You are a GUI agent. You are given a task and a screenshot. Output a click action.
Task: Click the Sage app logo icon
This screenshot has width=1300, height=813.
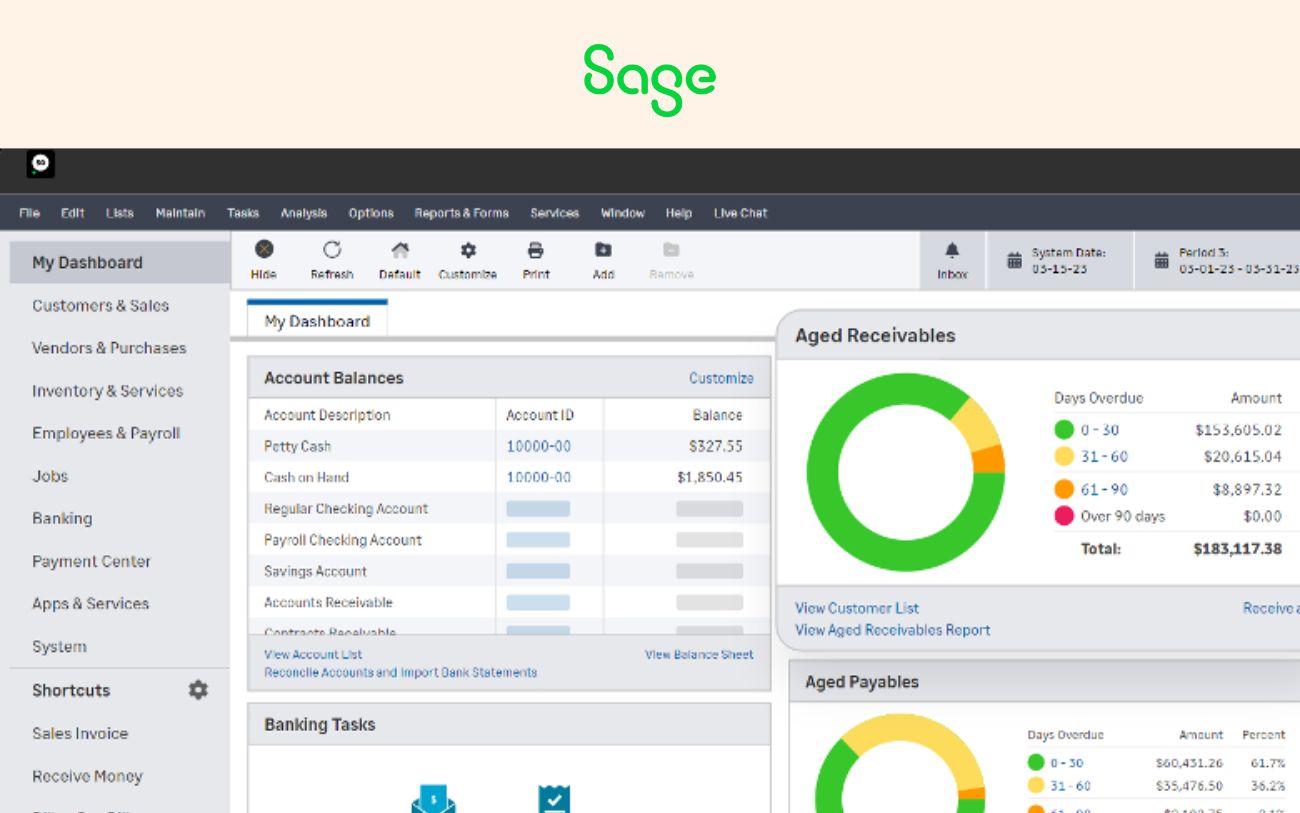pyautogui.click(x=41, y=165)
